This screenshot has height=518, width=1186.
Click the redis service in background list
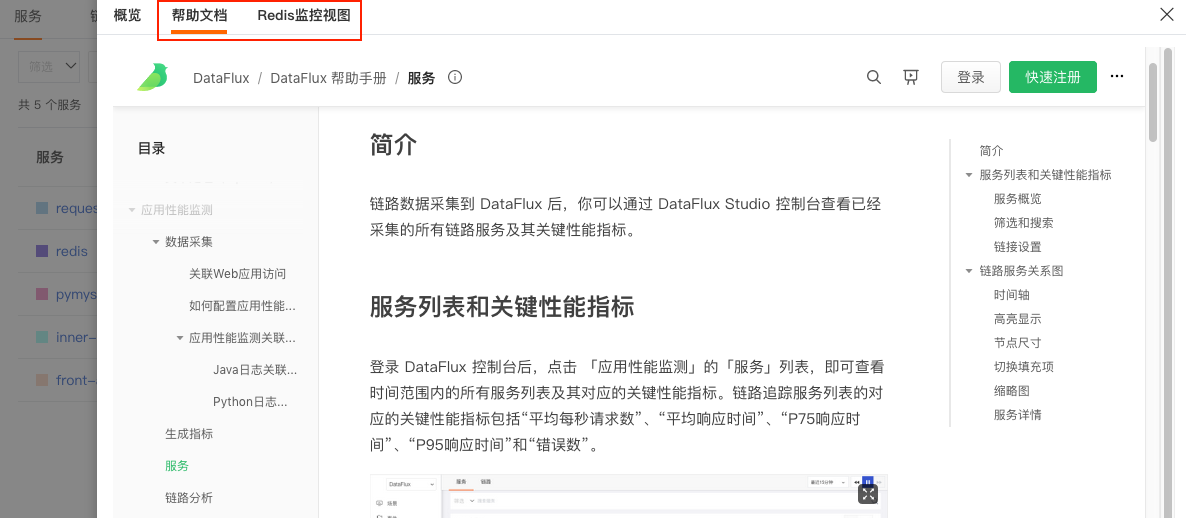click(x=72, y=251)
